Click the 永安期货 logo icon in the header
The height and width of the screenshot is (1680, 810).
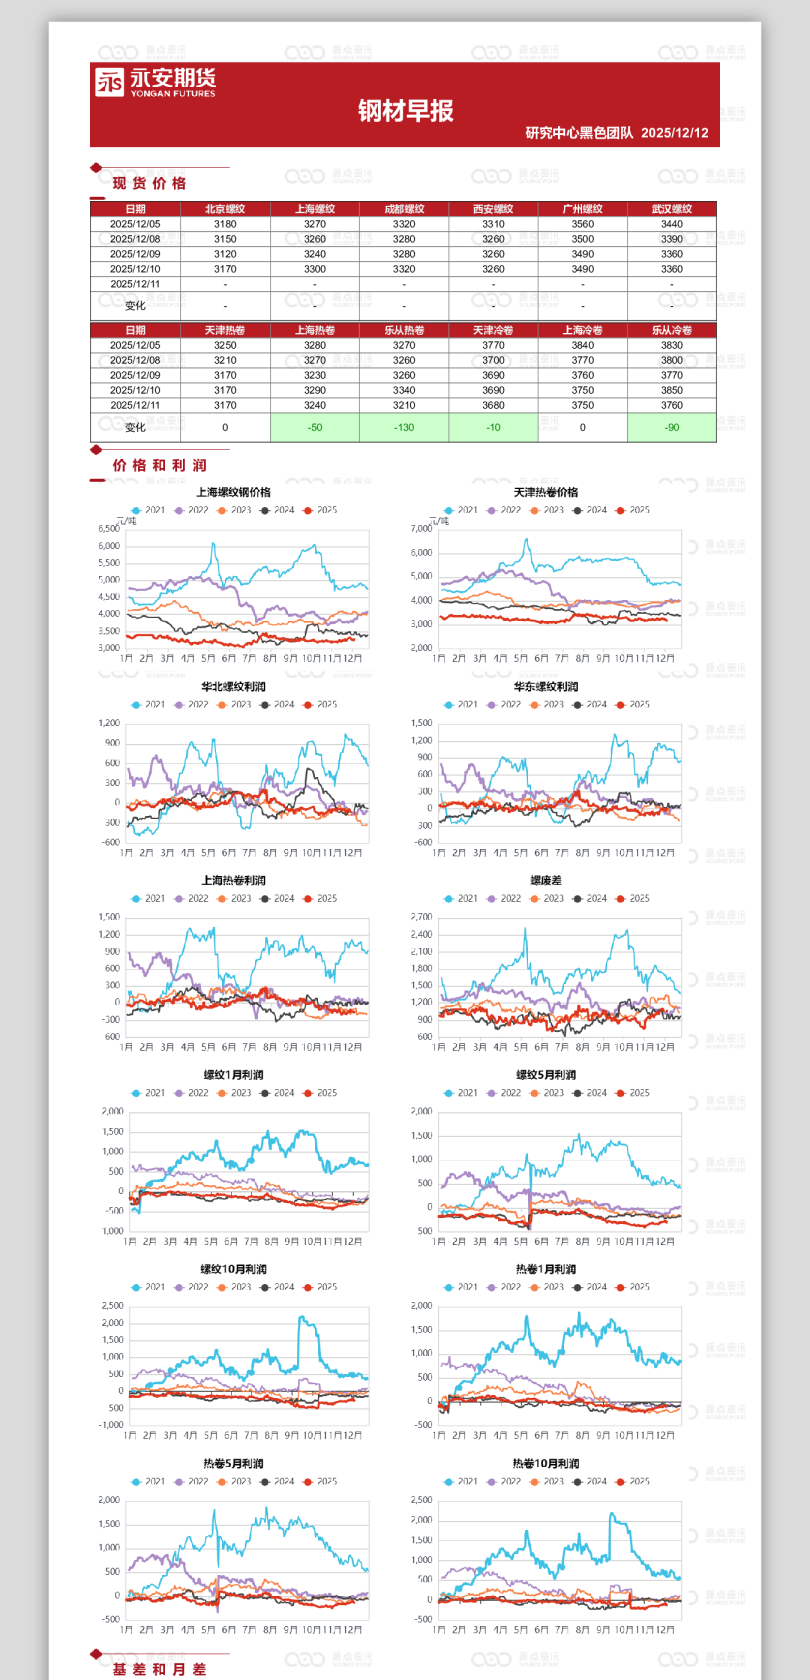(x=110, y=82)
